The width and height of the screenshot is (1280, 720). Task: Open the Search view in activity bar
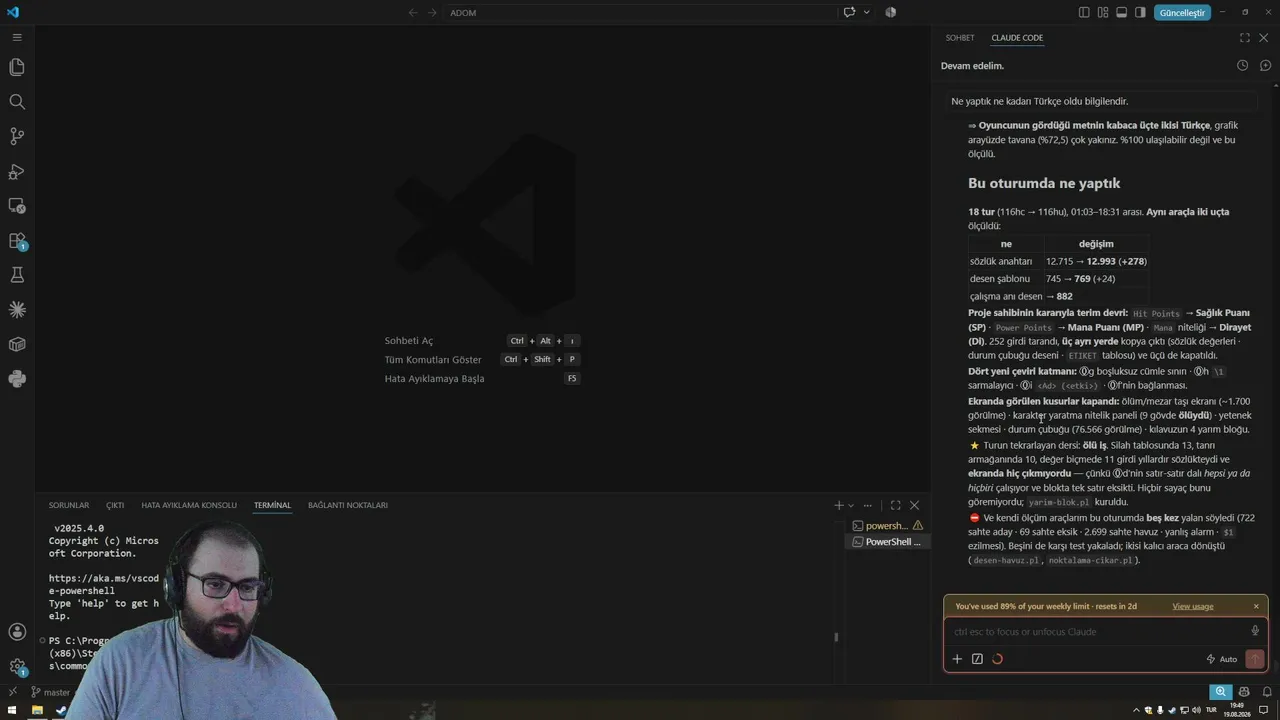coord(17,101)
